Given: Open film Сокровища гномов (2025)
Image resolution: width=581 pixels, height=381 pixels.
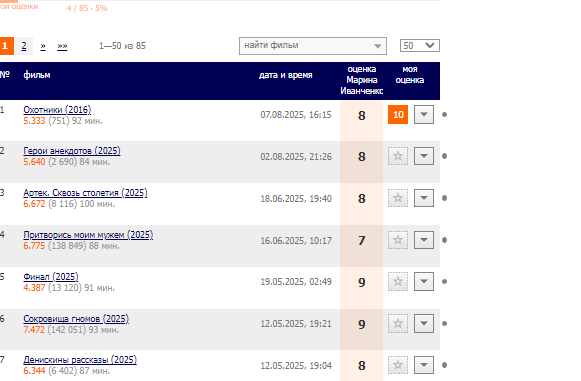Looking at the screenshot, I should (76, 319).
